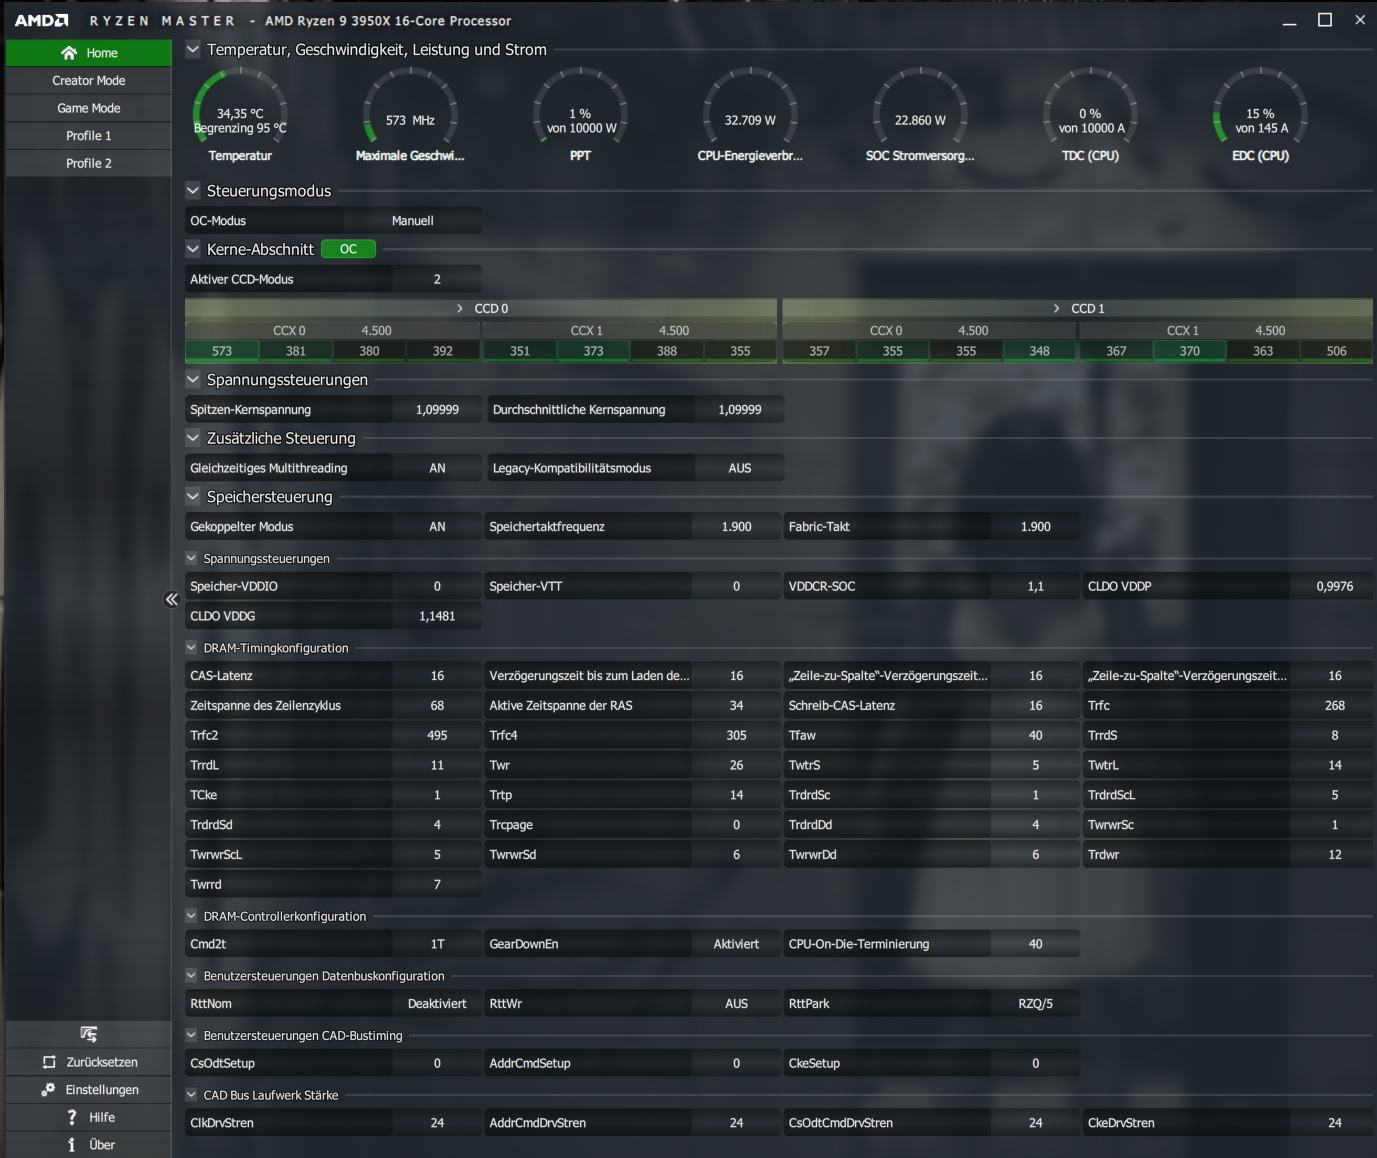This screenshot has height=1158, width=1377.
Task: Toggle Legacy-Kompatibilitätsmodus AUS value
Action: [739, 468]
